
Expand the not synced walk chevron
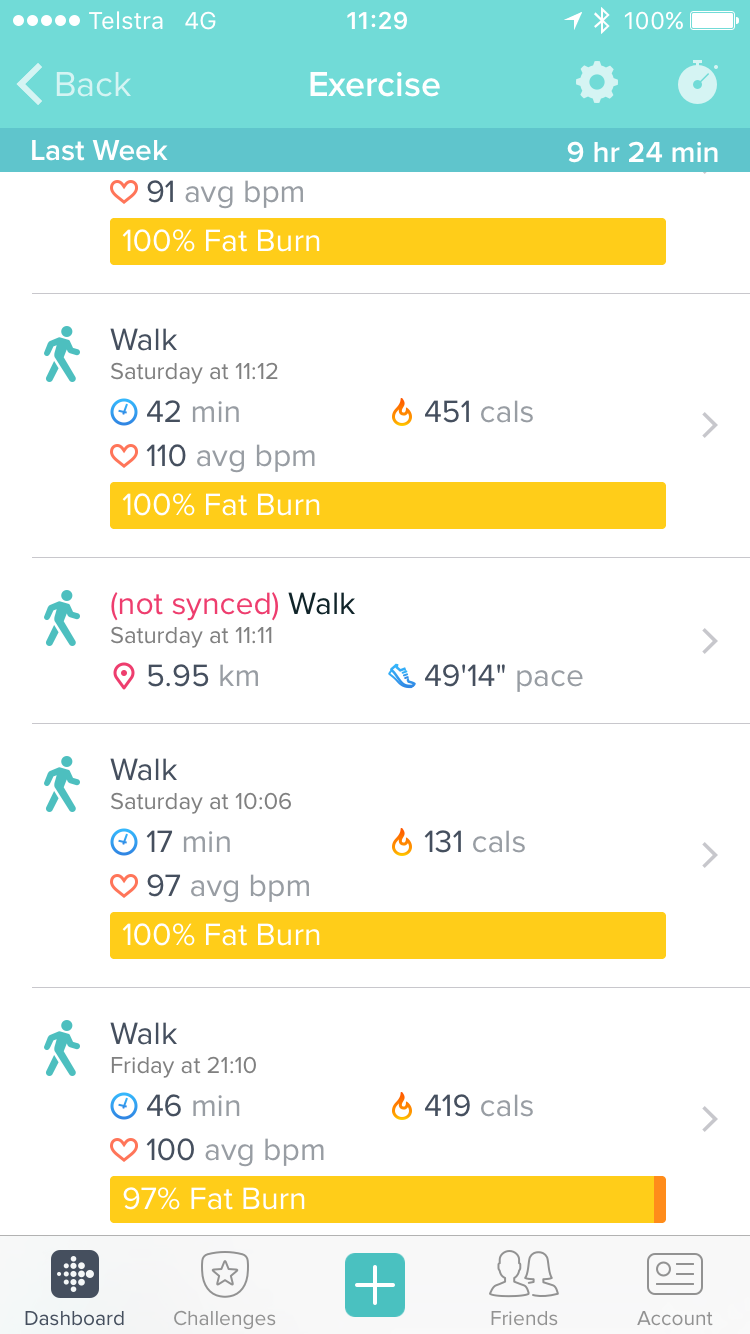pos(709,640)
